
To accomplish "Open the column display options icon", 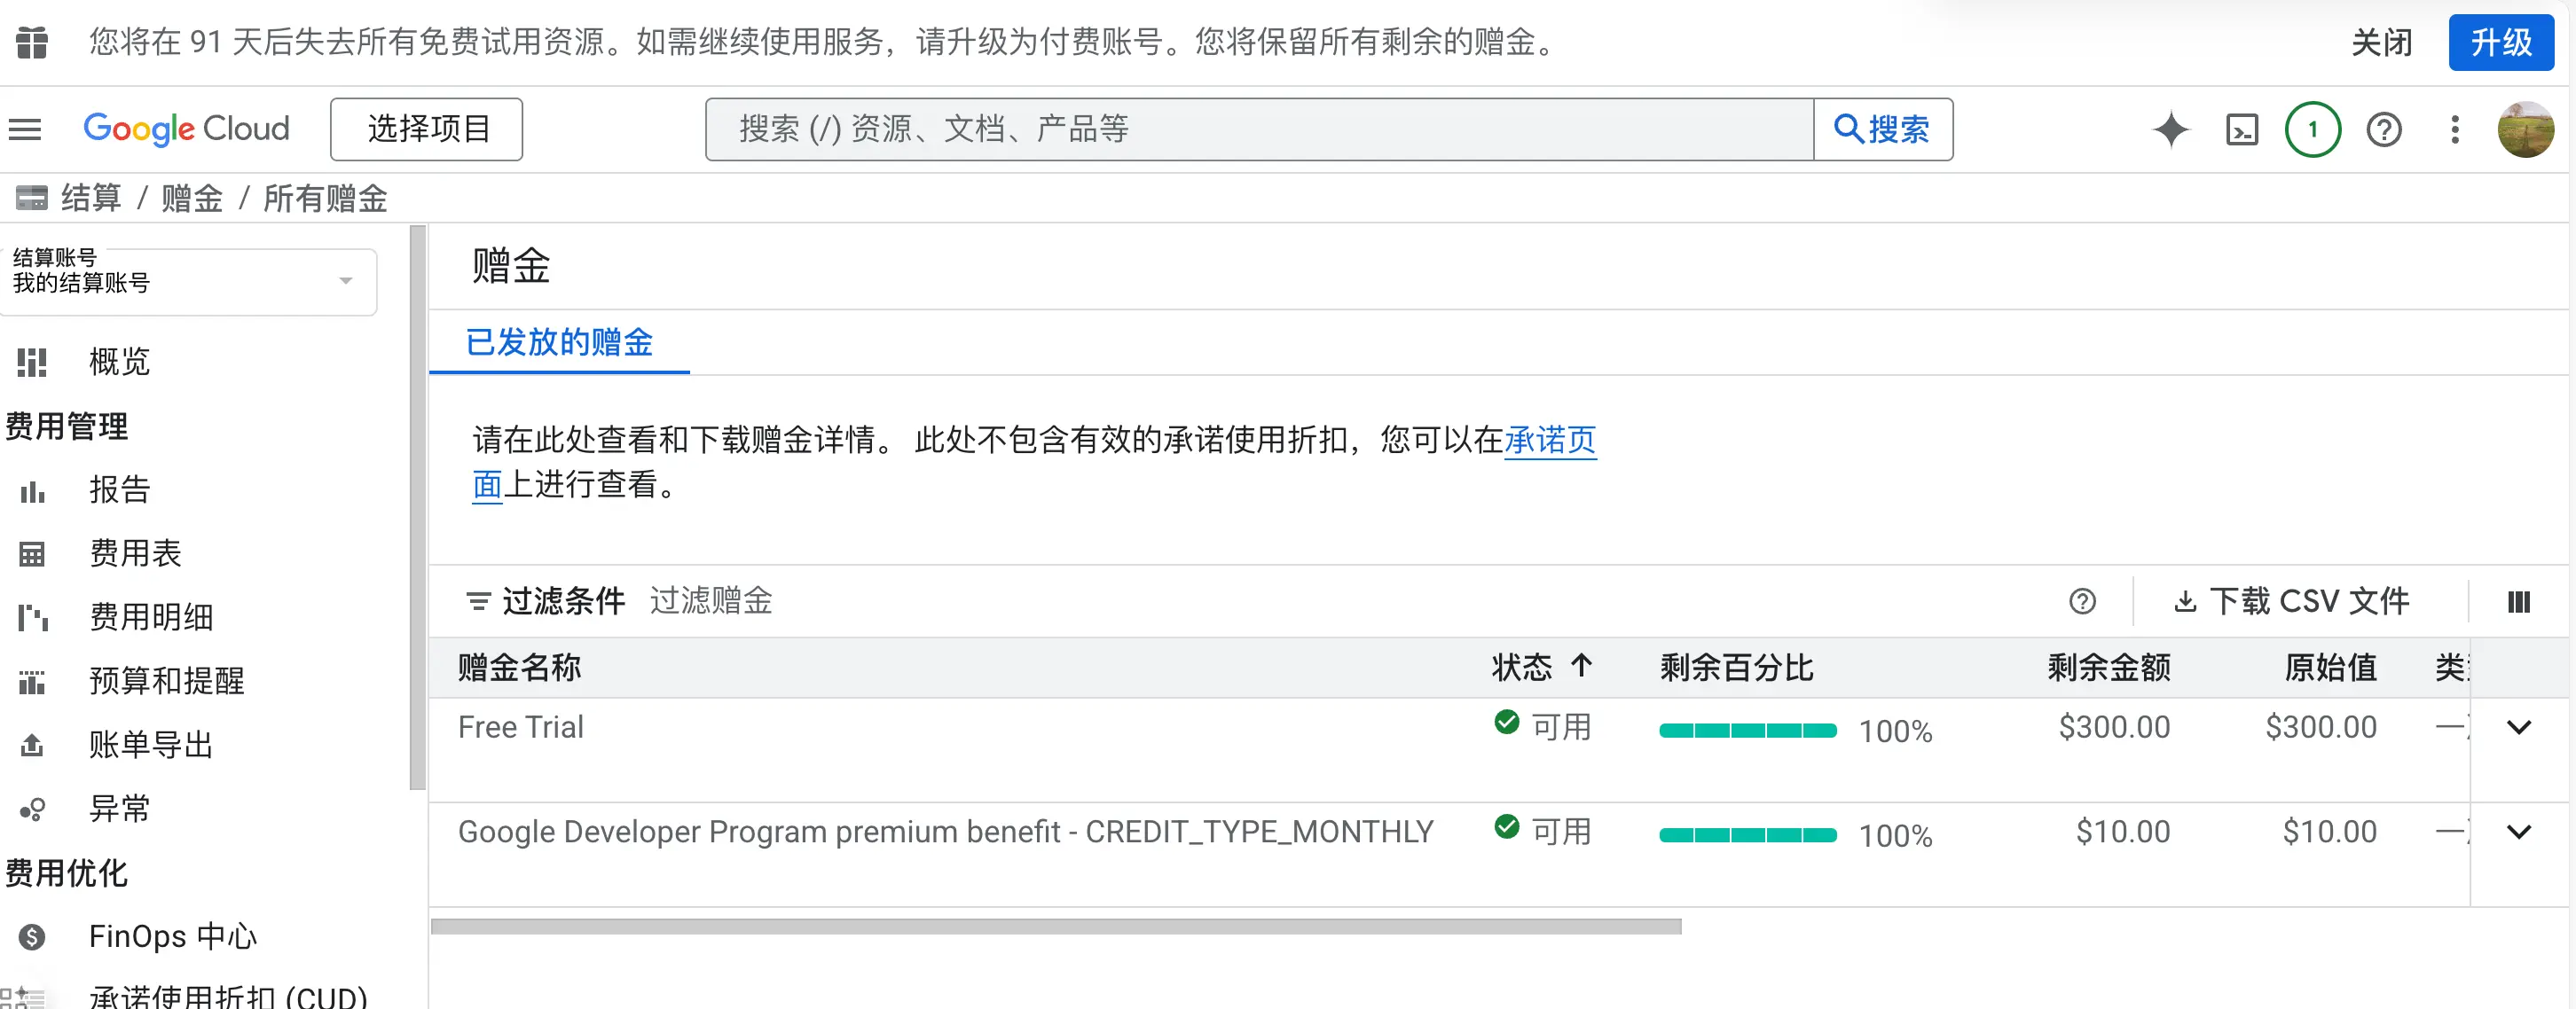I will point(2518,602).
